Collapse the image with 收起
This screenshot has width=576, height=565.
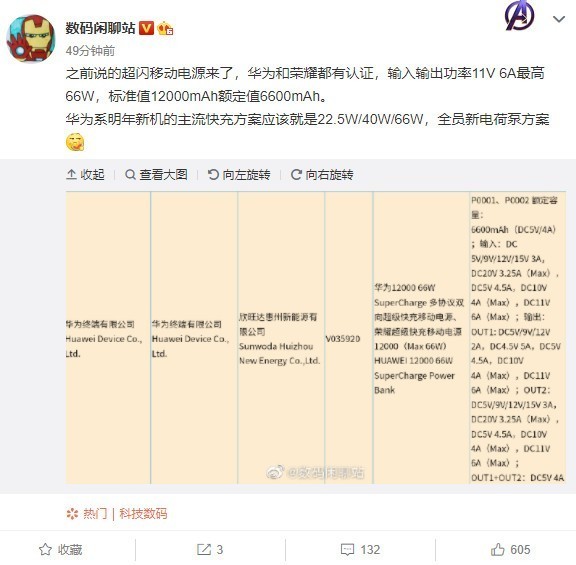pos(85,174)
